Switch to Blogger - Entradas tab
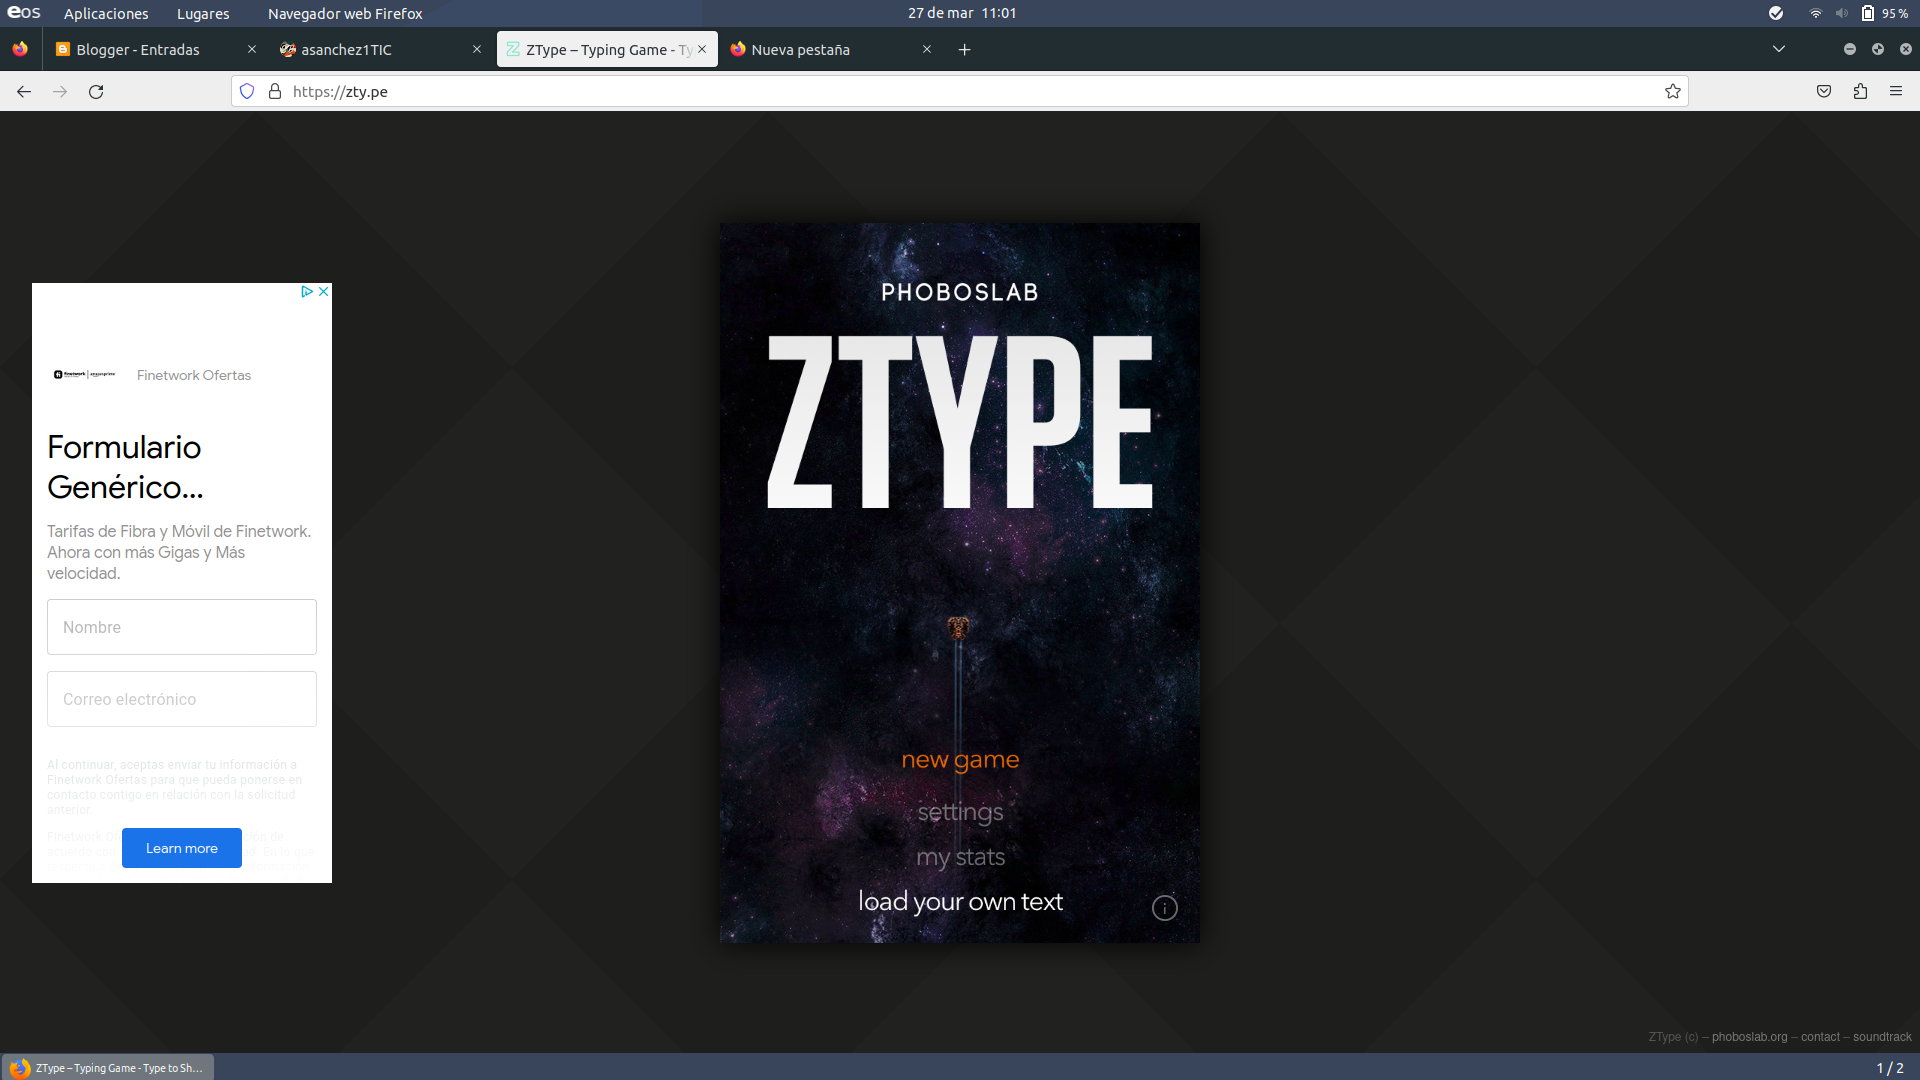Screen dimensions: 1920x1080 pyautogui.click(x=138, y=50)
